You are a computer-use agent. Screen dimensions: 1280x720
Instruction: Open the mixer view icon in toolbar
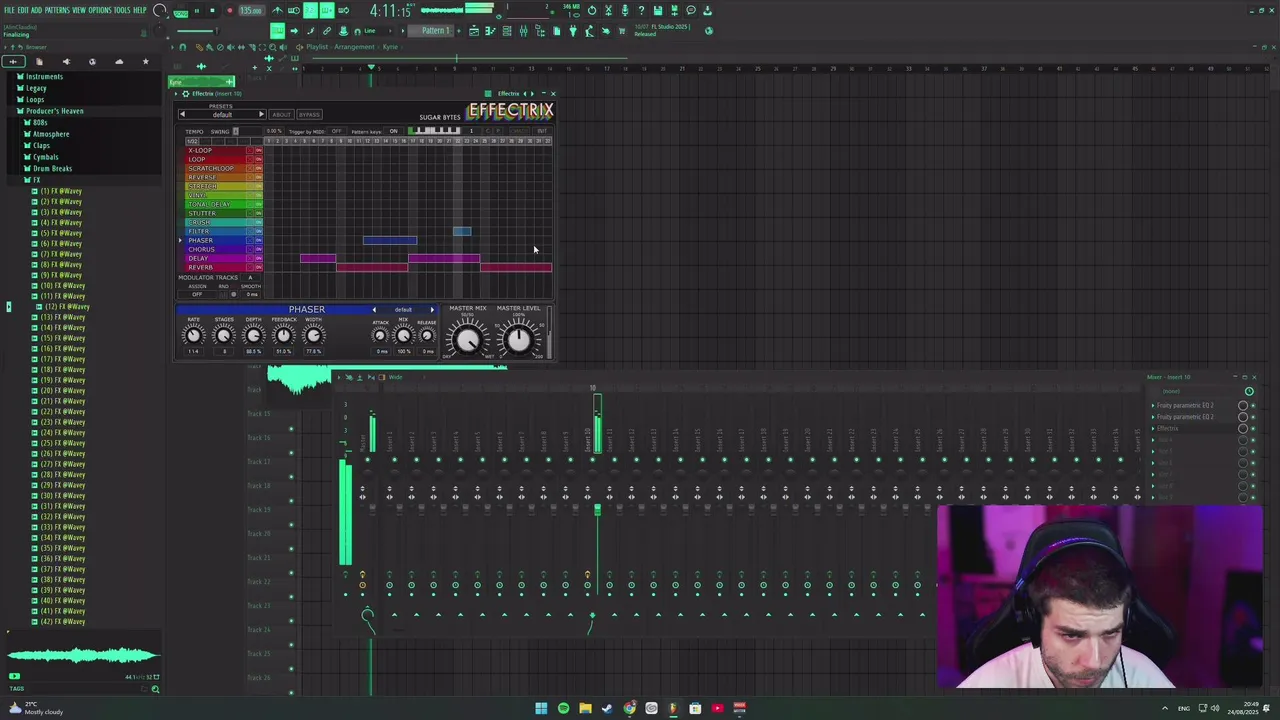tap(523, 31)
